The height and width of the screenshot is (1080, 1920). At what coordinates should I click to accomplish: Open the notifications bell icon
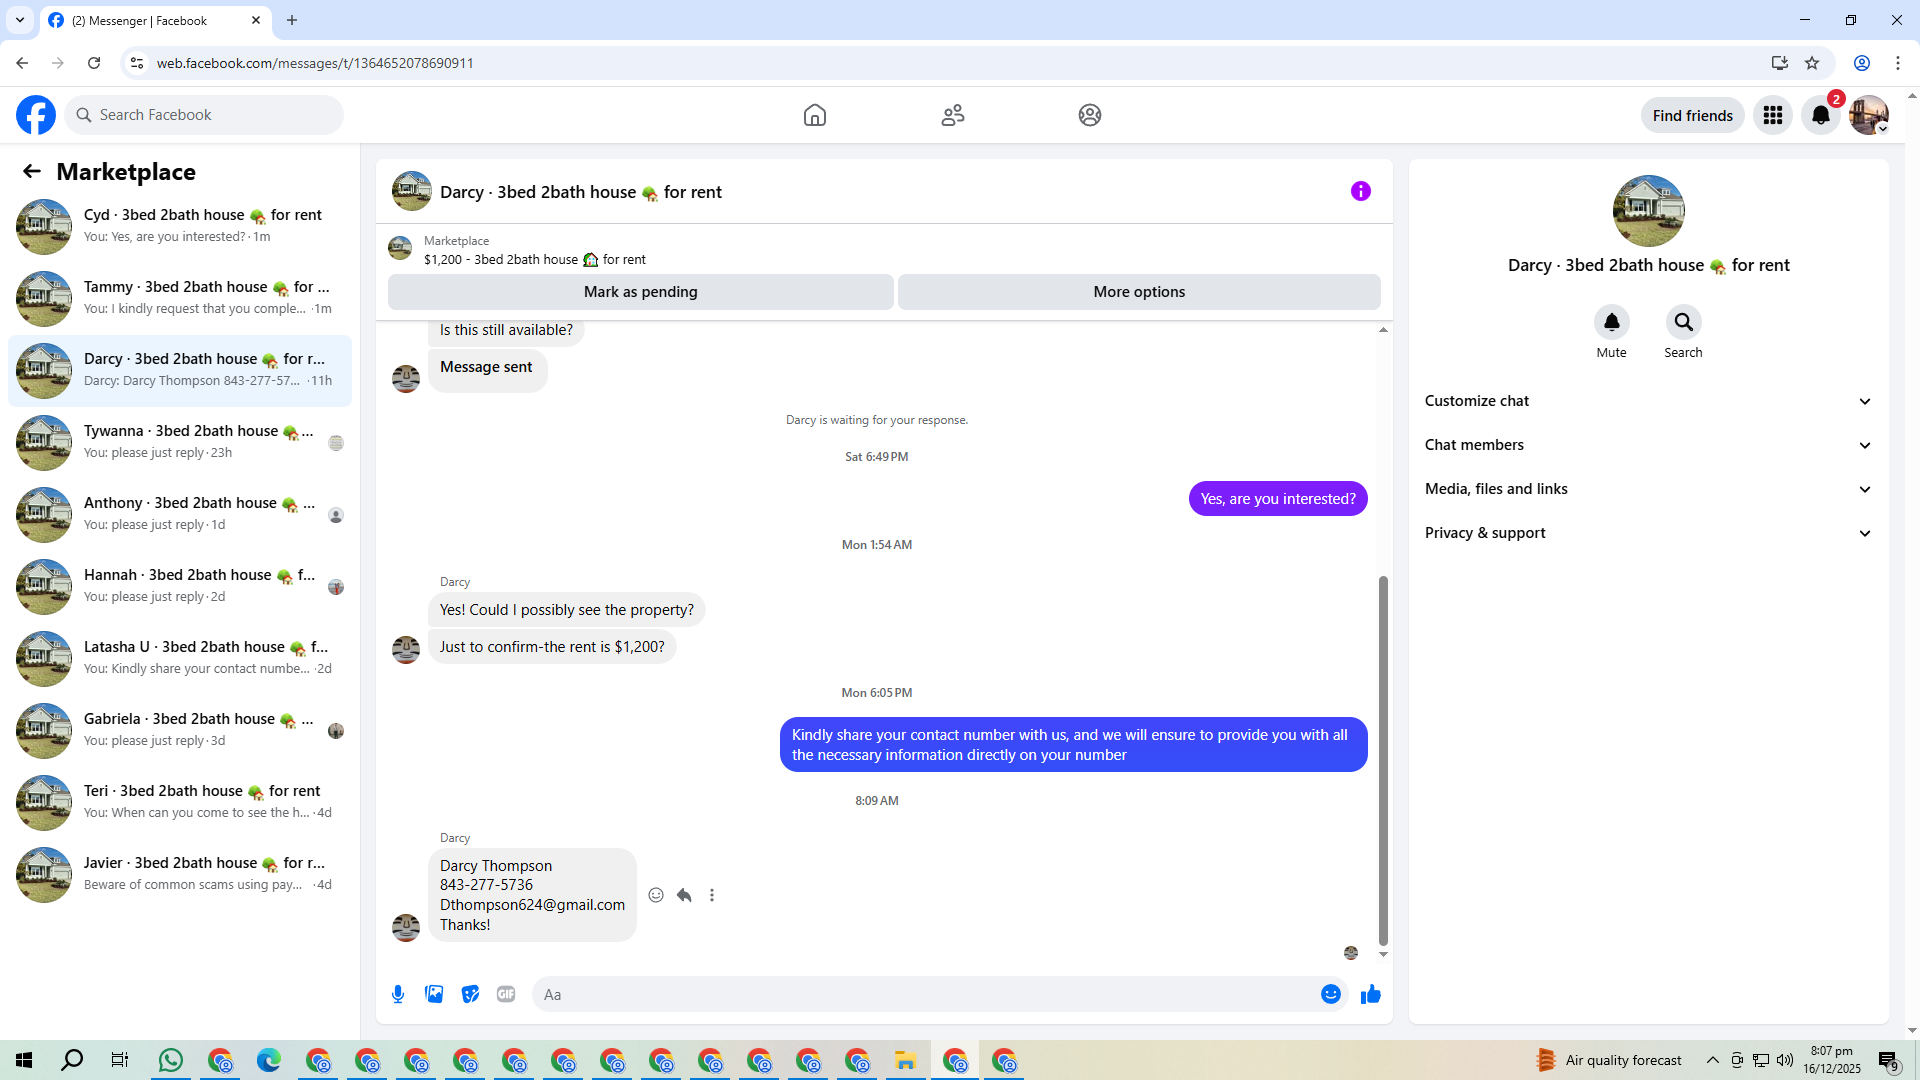point(1821,115)
